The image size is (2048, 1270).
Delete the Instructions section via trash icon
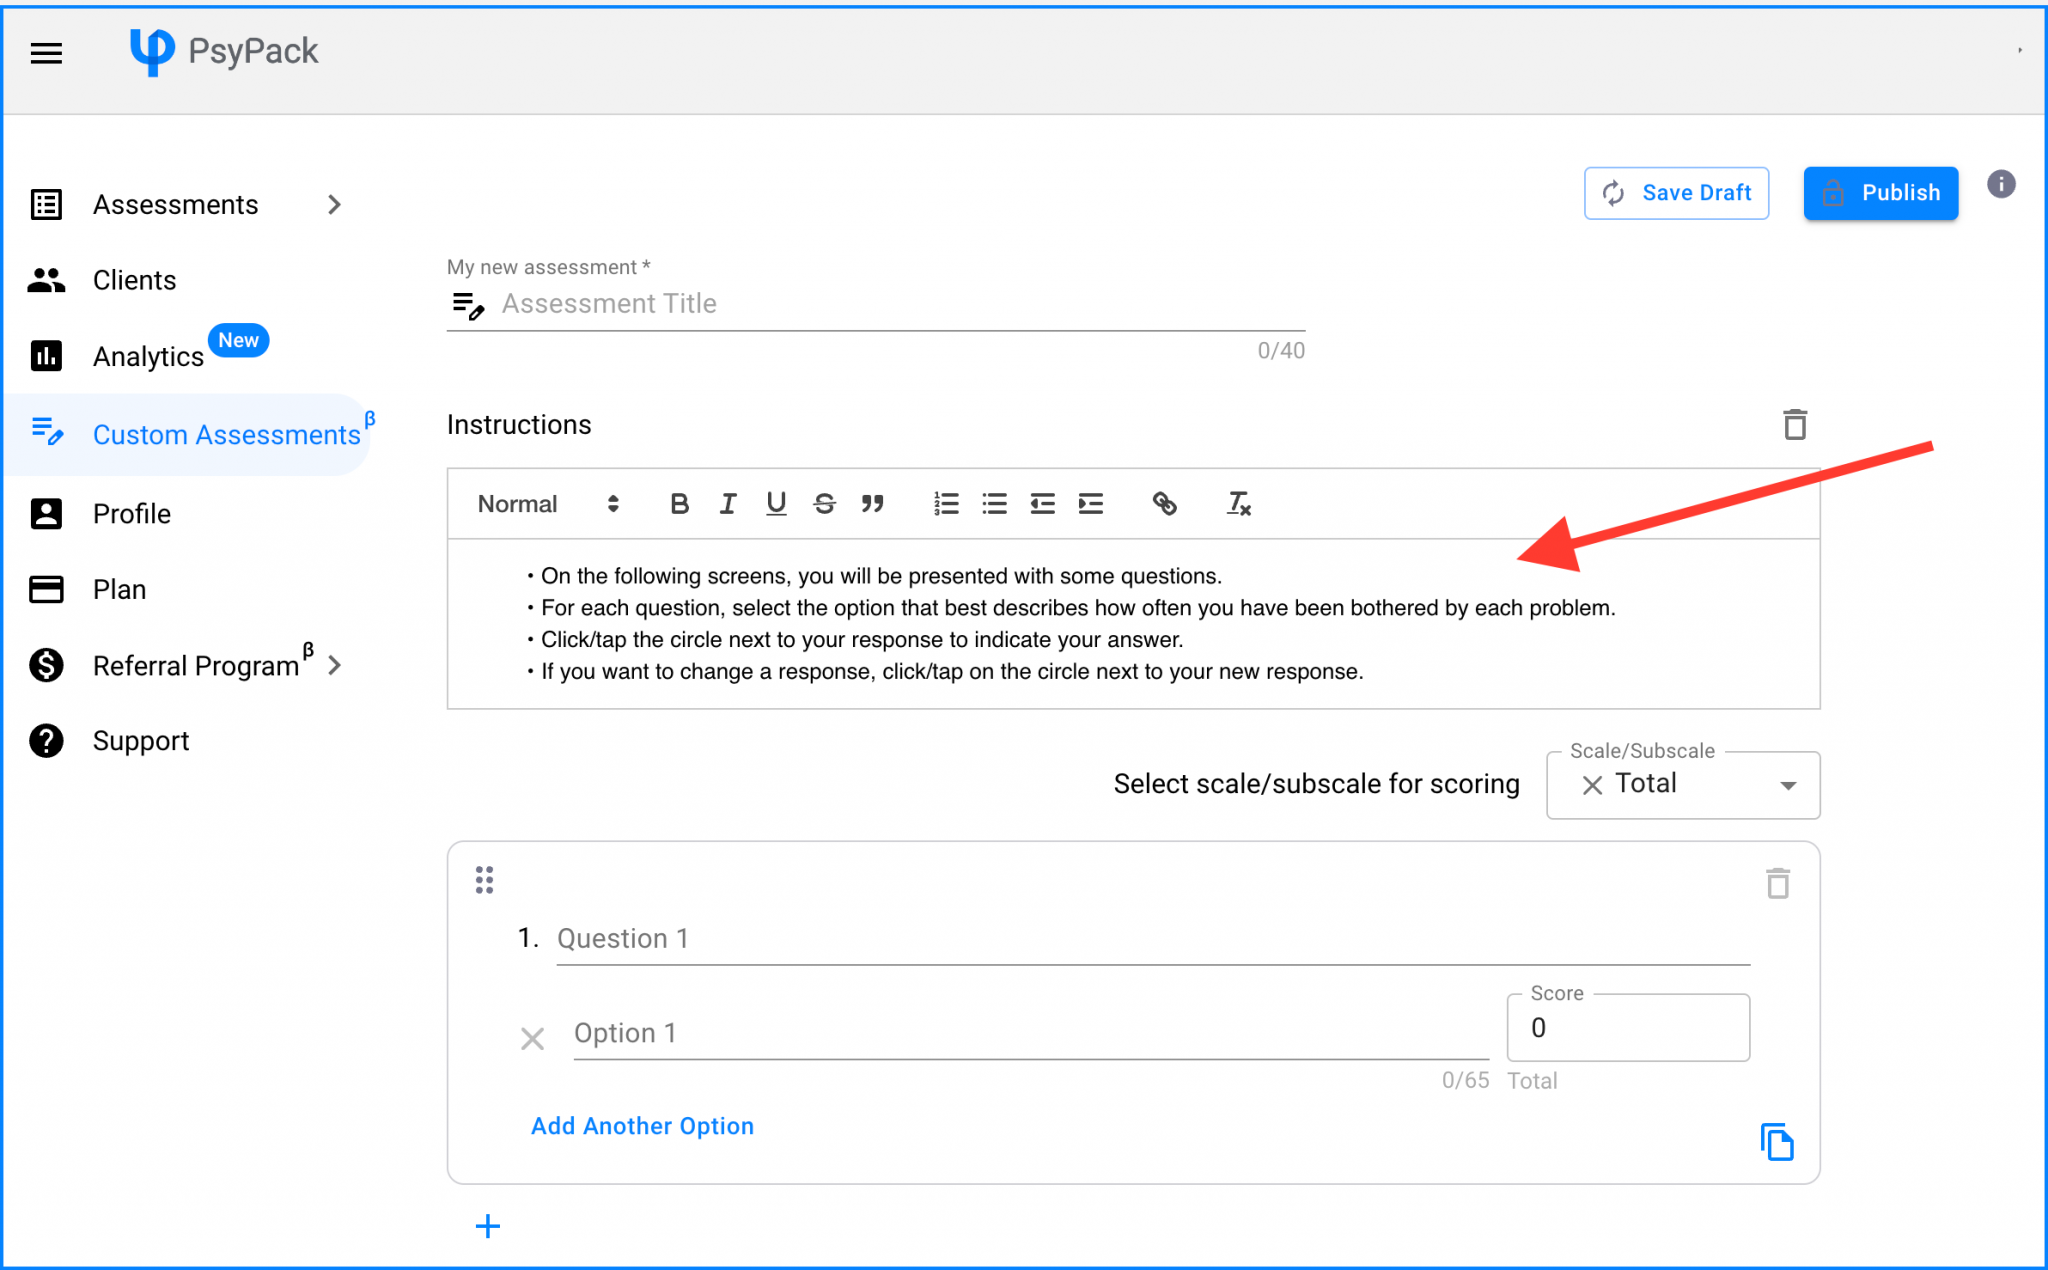pyautogui.click(x=1795, y=424)
